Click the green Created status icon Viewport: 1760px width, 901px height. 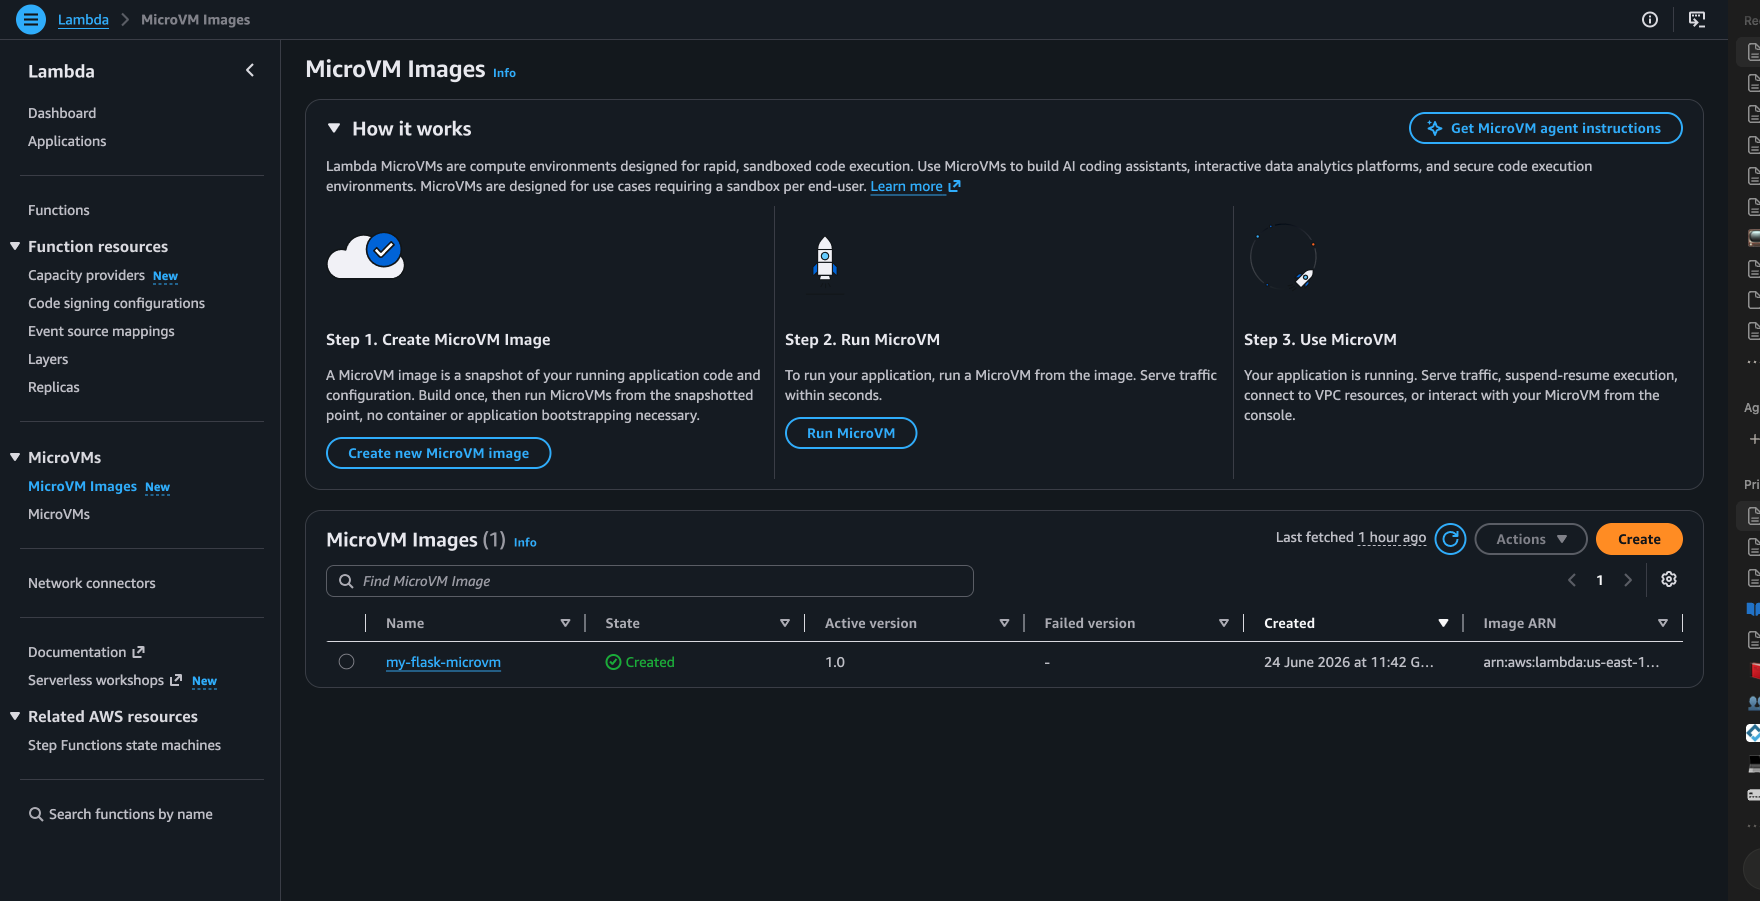613,662
